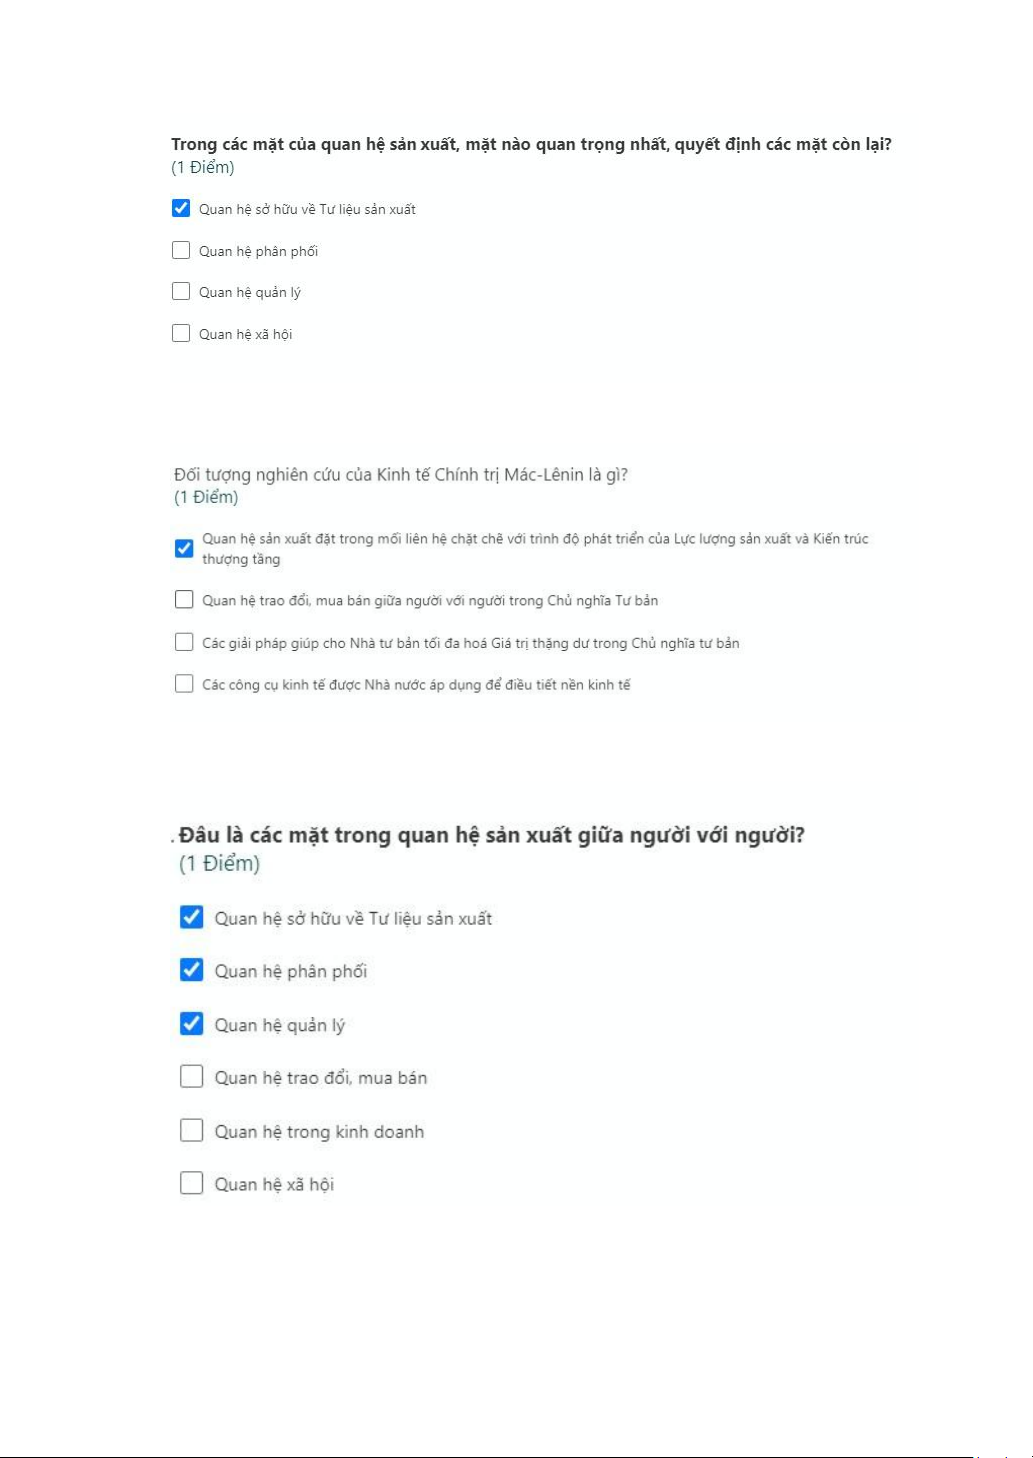The width and height of the screenshot is (1033, 1458).
Task: Click '(1 Điểm)' under the 'Đối tượng nghiên cứu' question
Action: 206,497
